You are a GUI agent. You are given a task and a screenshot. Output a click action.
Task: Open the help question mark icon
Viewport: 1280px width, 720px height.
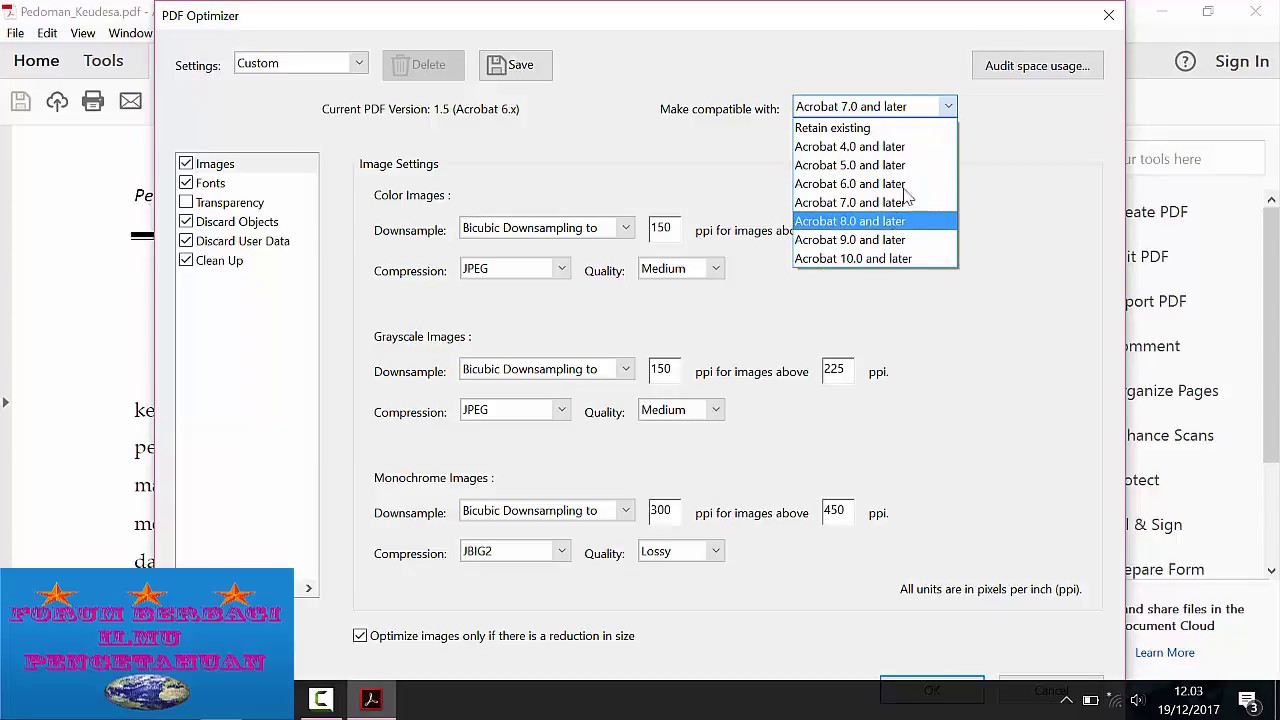pyautogui.click(x=1185, y=61)
